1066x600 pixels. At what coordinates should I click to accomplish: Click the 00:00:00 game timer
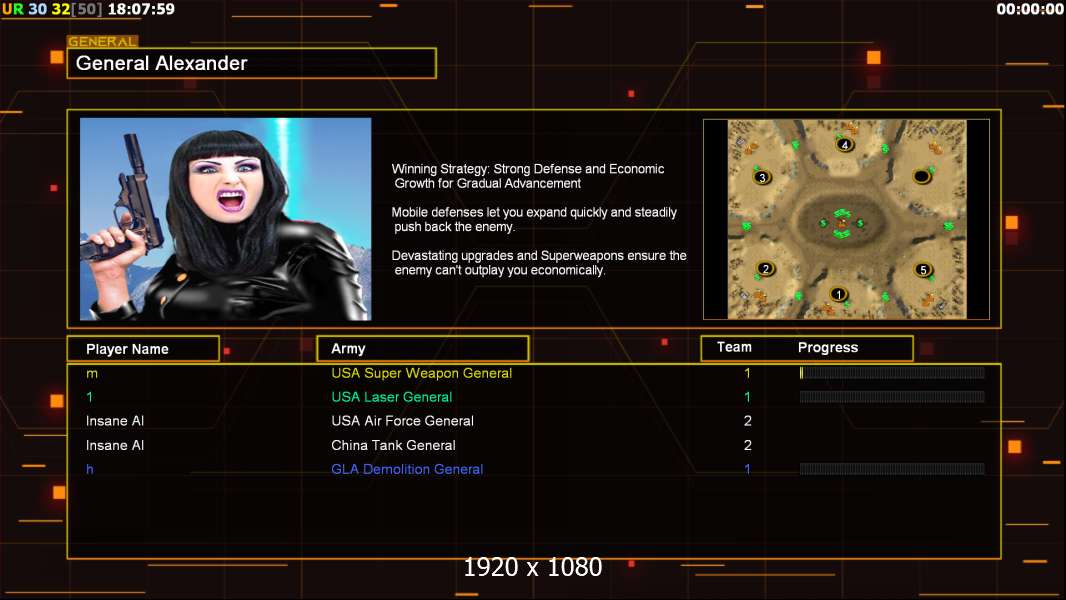pos(1030,10)
